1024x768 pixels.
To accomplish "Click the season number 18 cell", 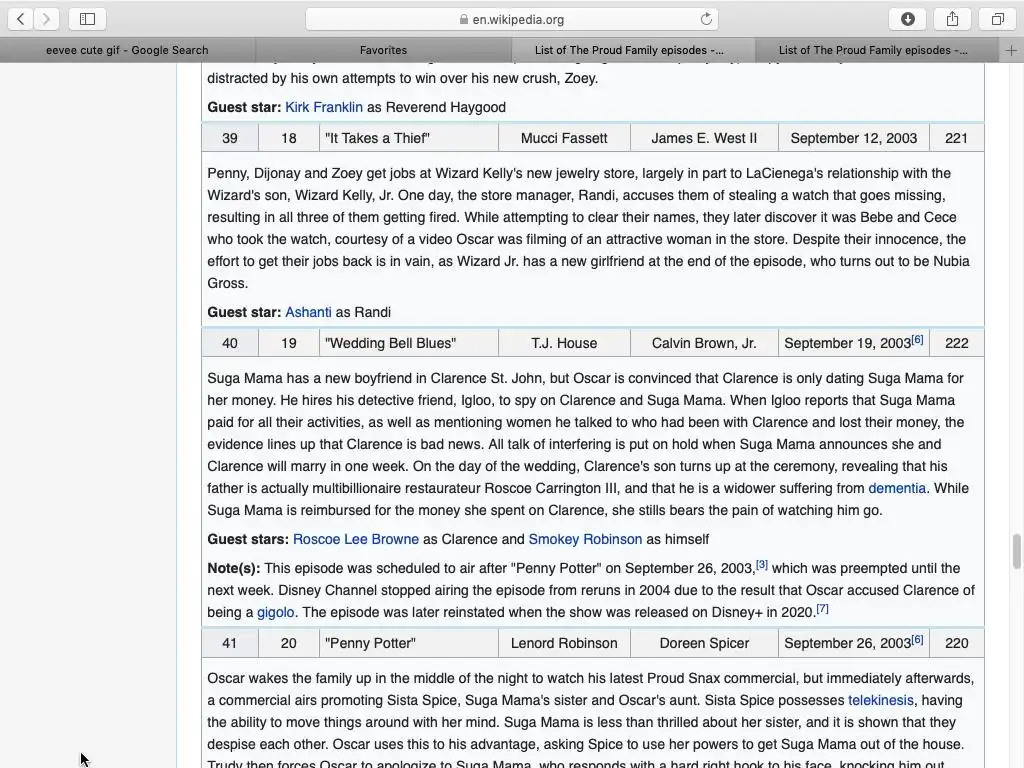I will tap(289, 138).
